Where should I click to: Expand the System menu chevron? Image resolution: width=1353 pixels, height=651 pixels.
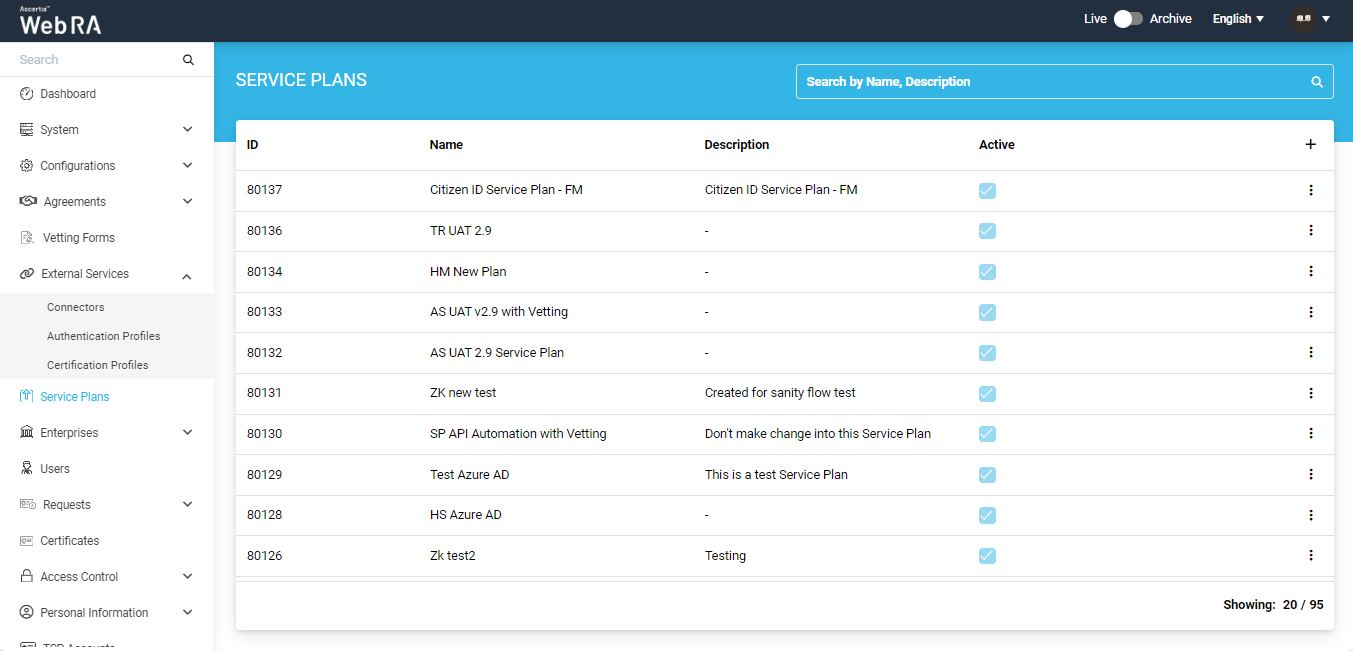pyautogui.click(x=187, y=130)
